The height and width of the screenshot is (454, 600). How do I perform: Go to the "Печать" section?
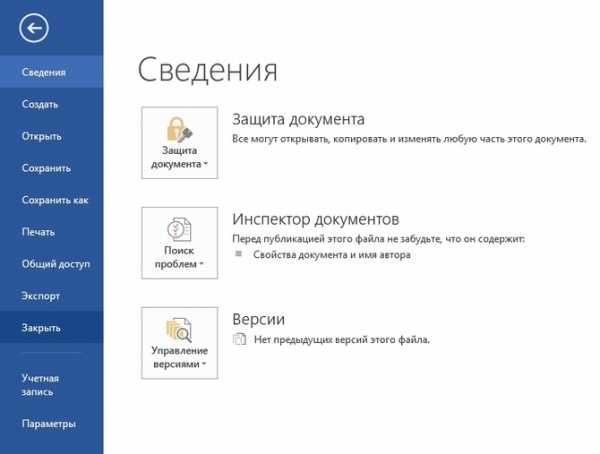39,232
